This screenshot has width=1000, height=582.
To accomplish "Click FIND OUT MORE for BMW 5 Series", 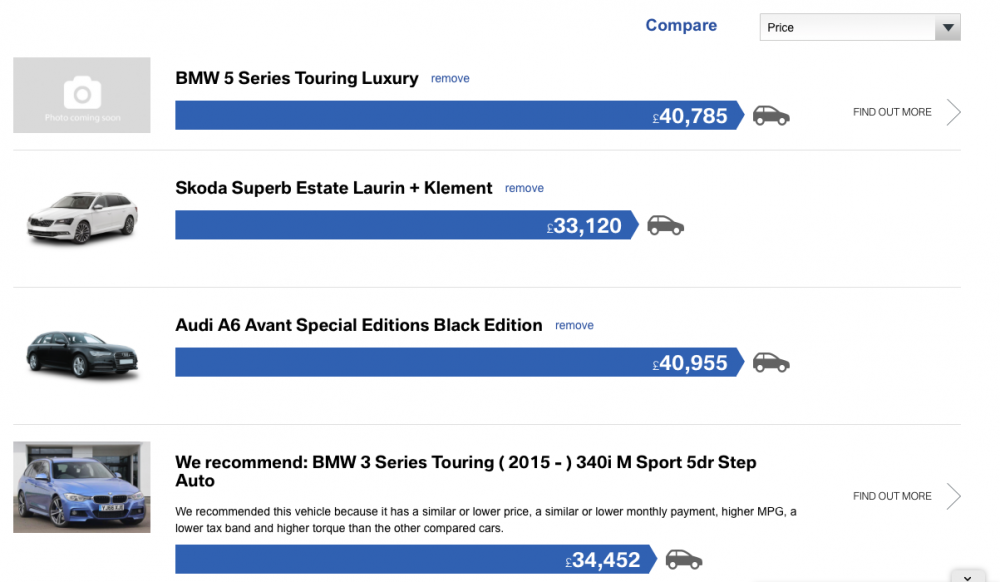I will point(892,112).
